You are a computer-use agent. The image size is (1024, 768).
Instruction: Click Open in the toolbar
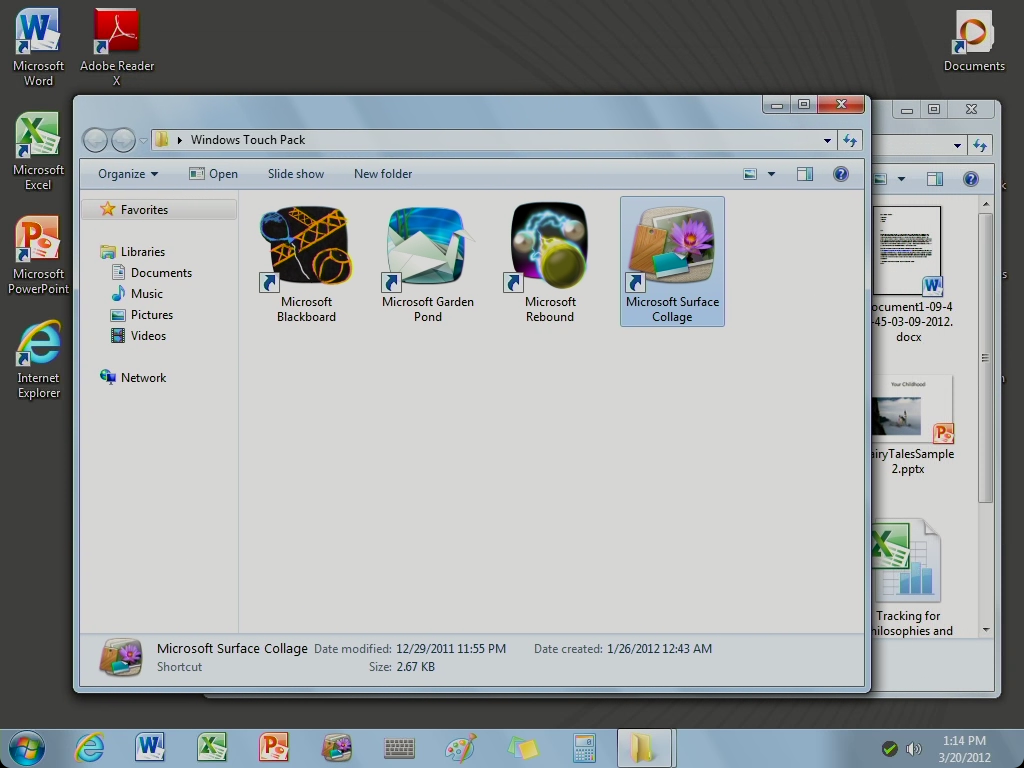click(x=214, y=174)
